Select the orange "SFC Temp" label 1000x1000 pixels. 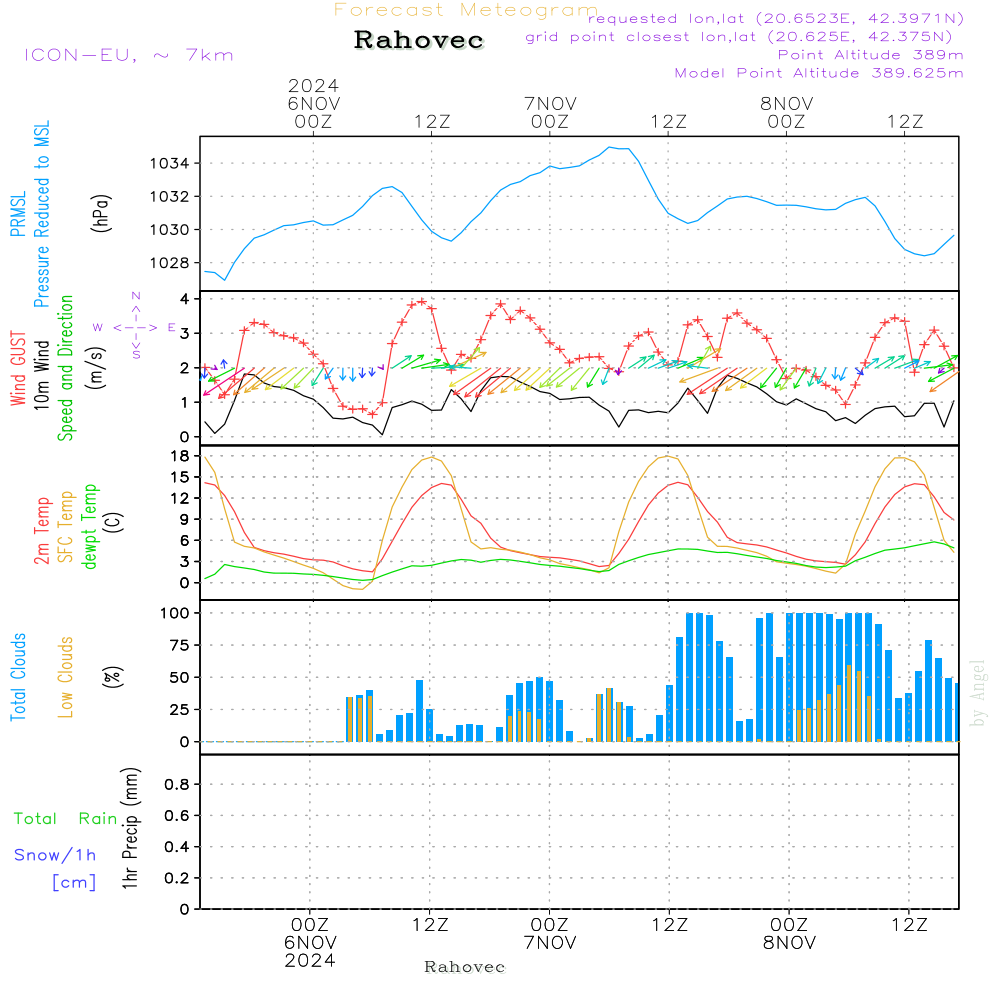click(x=66, y=527)
